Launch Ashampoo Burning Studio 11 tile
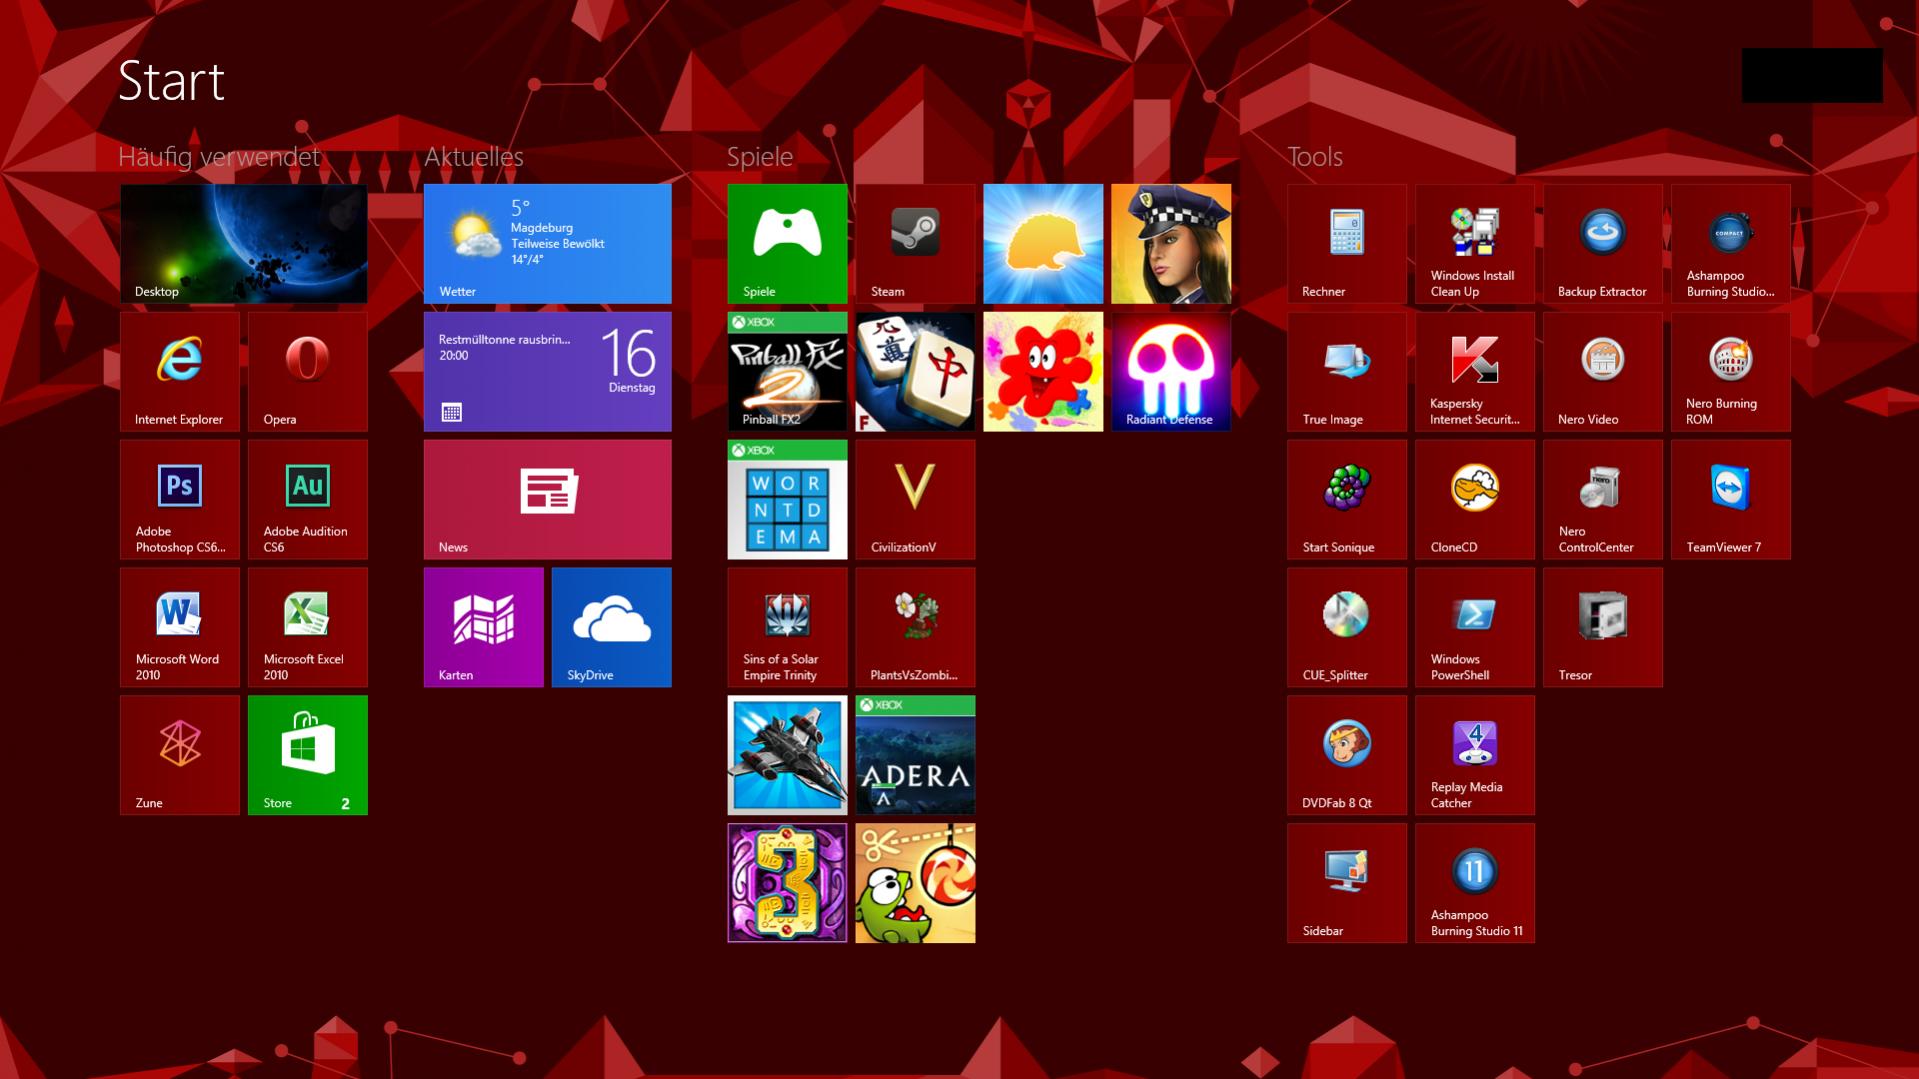The width and height of the screenshot is (1919, 1079). coord(1475,883)
